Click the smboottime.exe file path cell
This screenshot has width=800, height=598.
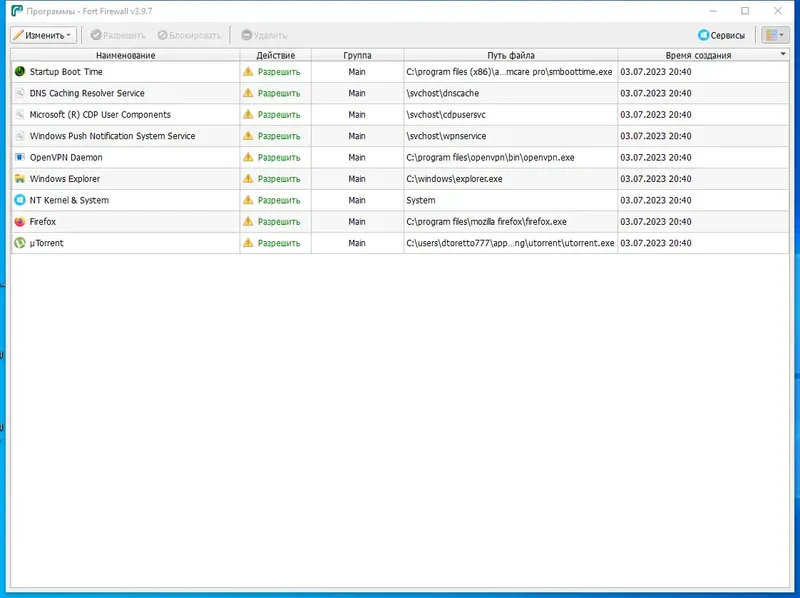pos(510,72)
